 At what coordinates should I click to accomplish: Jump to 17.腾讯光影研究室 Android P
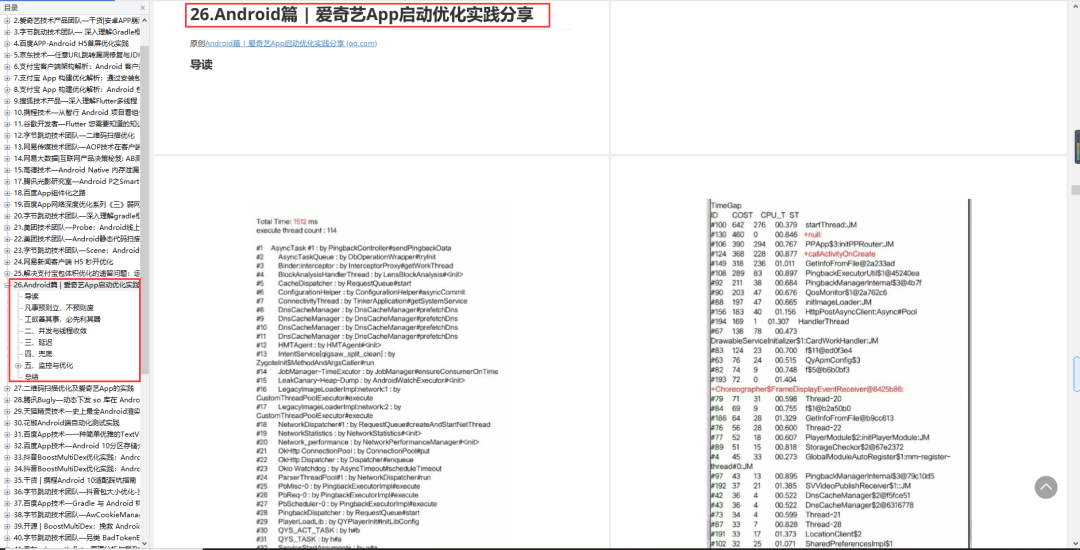76,182
